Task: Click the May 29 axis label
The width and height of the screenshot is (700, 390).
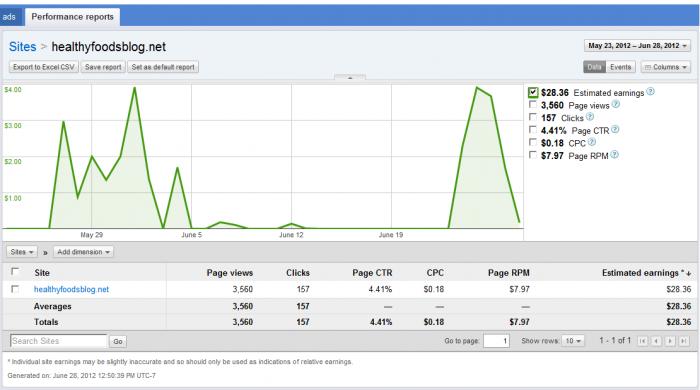Action: pyautogui.click(x=92, y=235)
